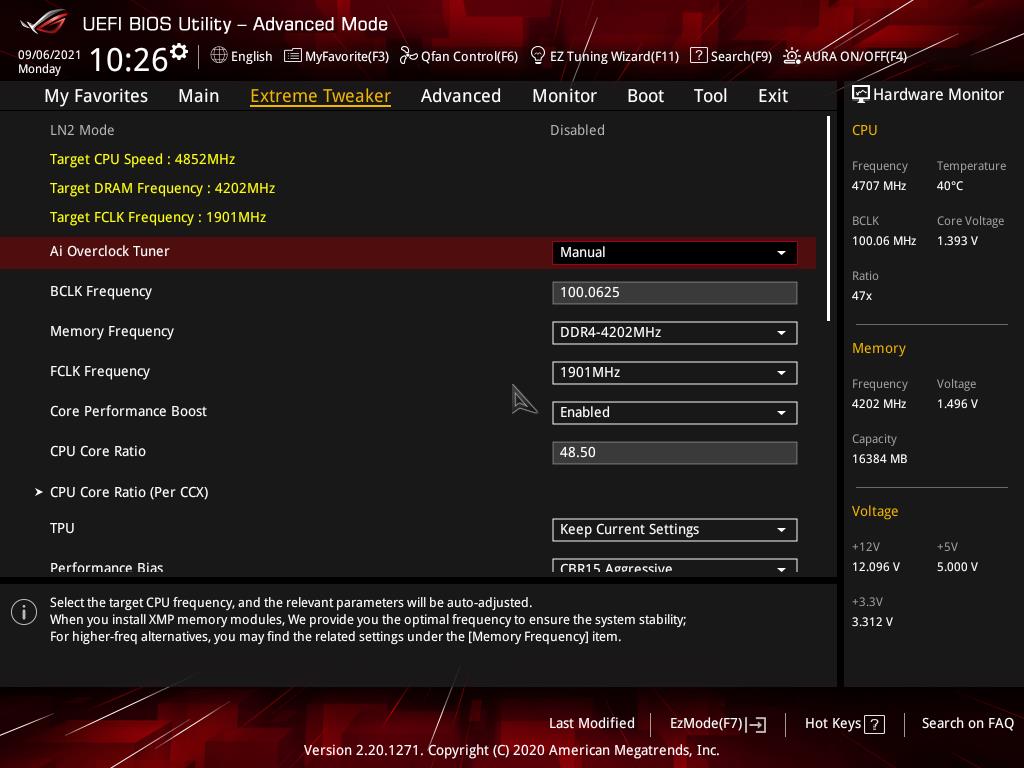Open the Monitor tab

tap(564, 96)
